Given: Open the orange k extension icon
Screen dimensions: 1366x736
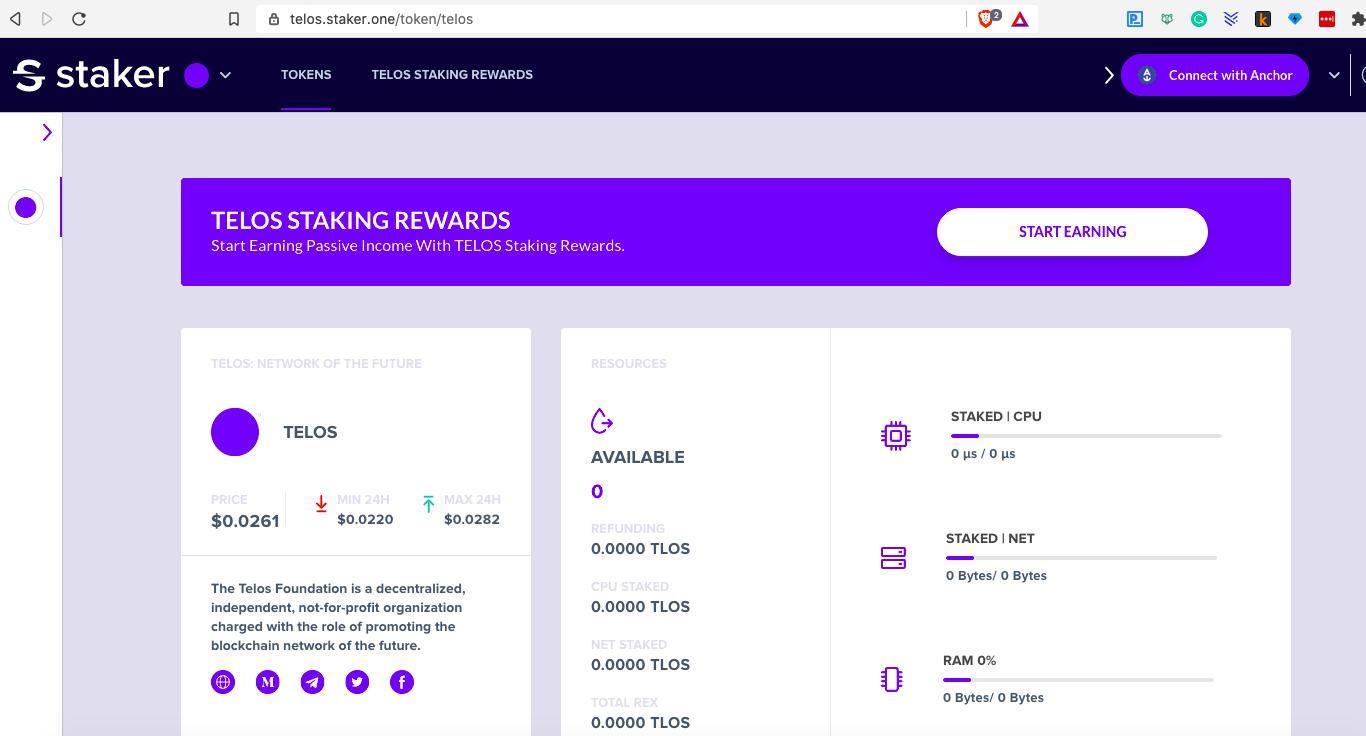Looking at the screenshot, I should click(1263, 18).
